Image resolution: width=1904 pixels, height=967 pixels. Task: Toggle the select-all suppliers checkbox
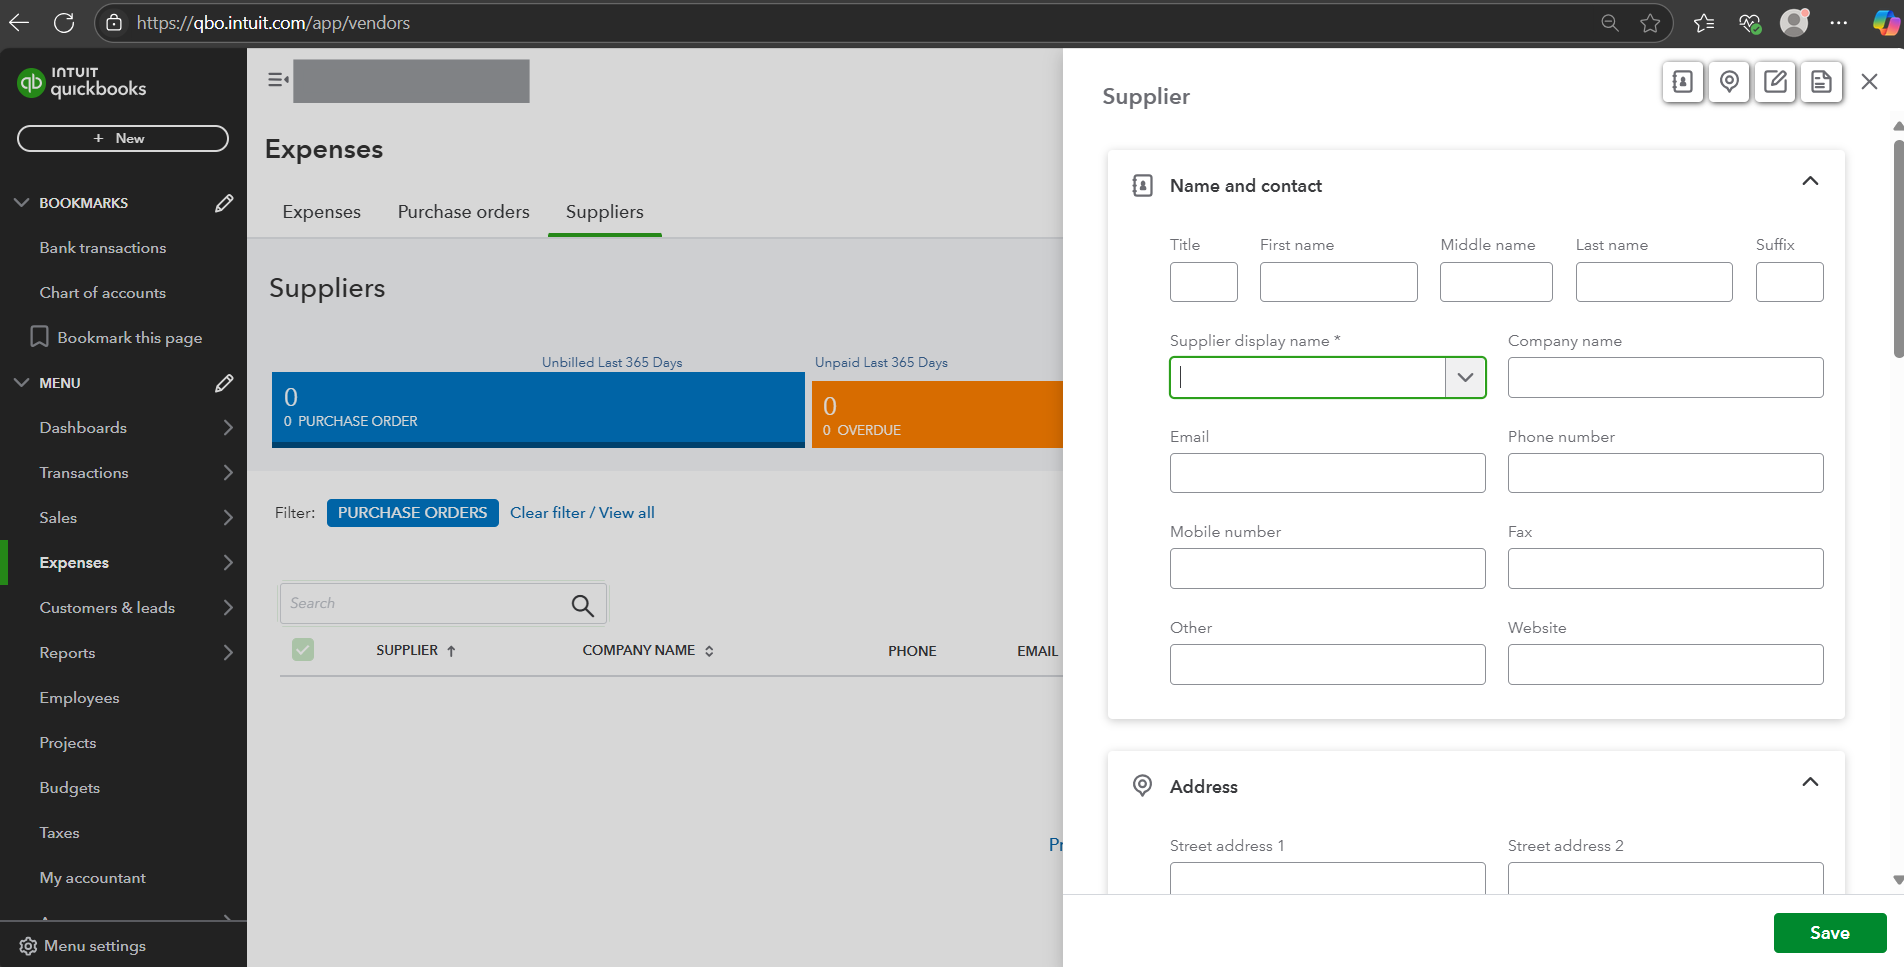click(303, 650)
